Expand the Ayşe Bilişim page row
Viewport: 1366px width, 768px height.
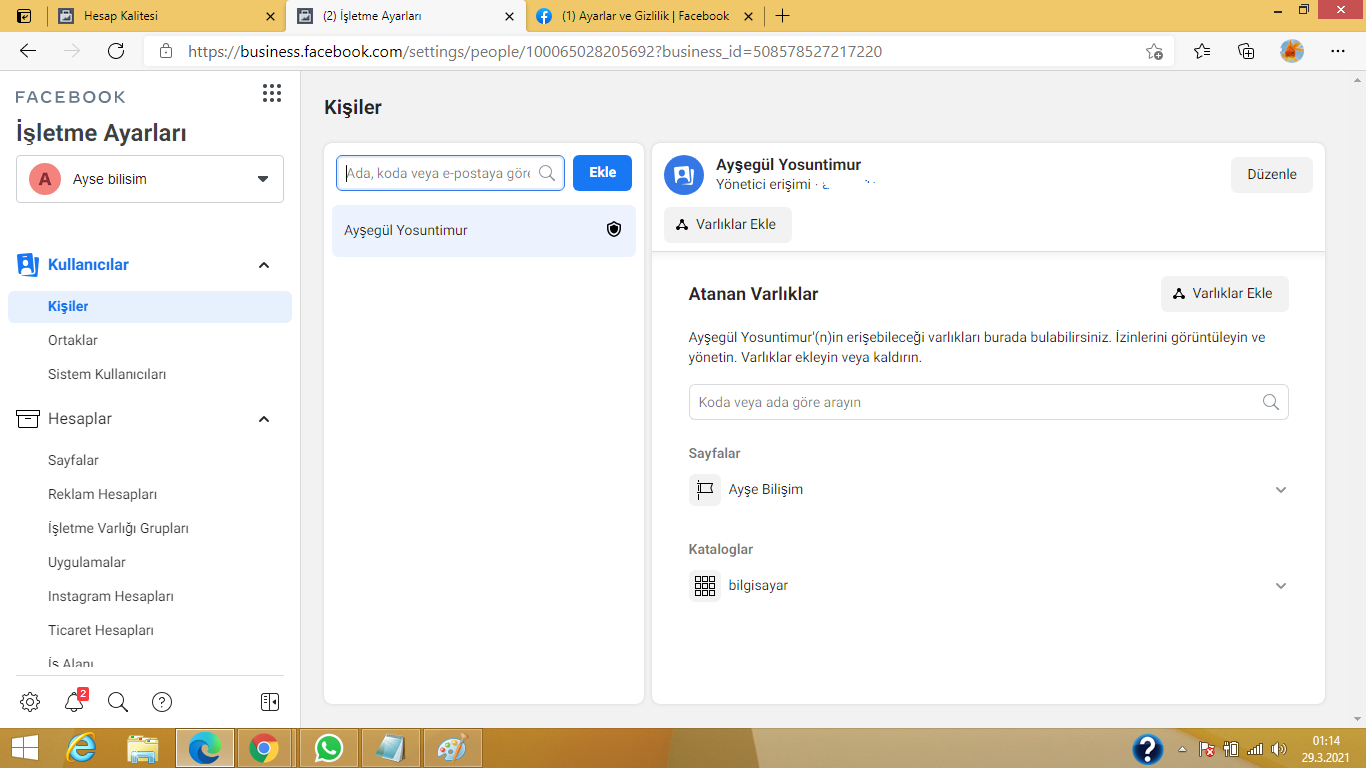tap(1281, 490)
